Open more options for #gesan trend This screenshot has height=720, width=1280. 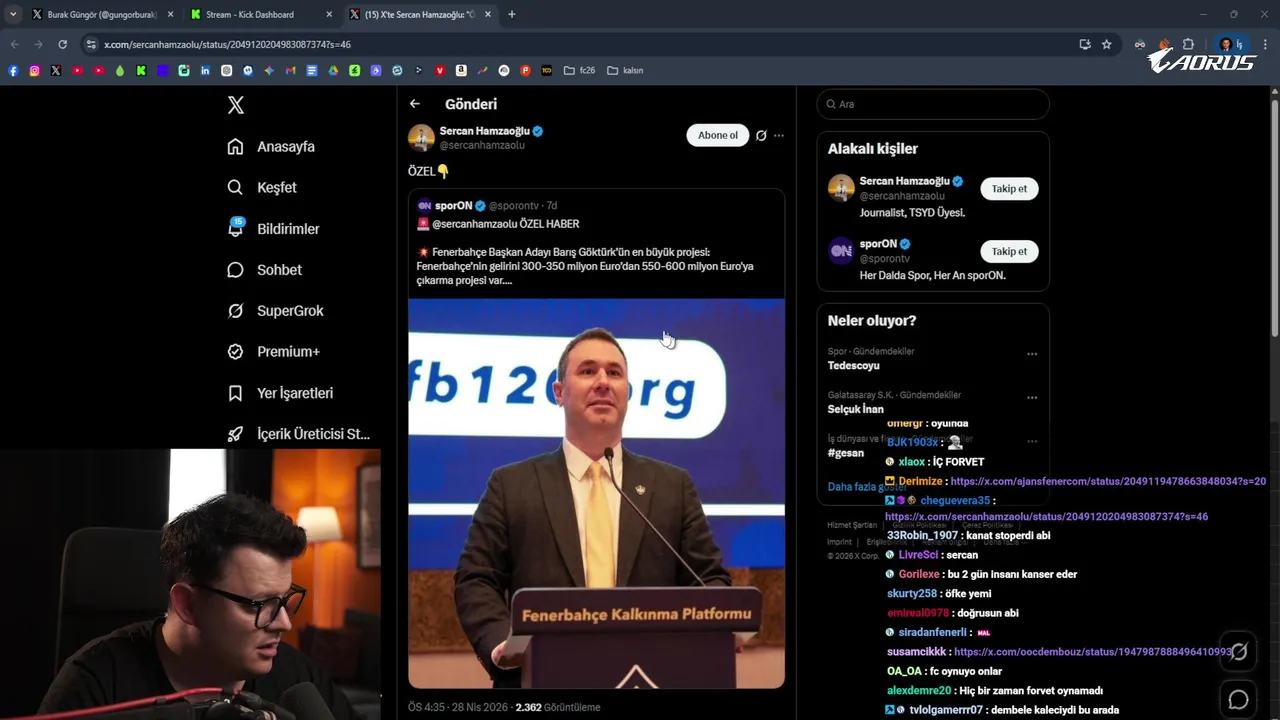point(1032,441)
